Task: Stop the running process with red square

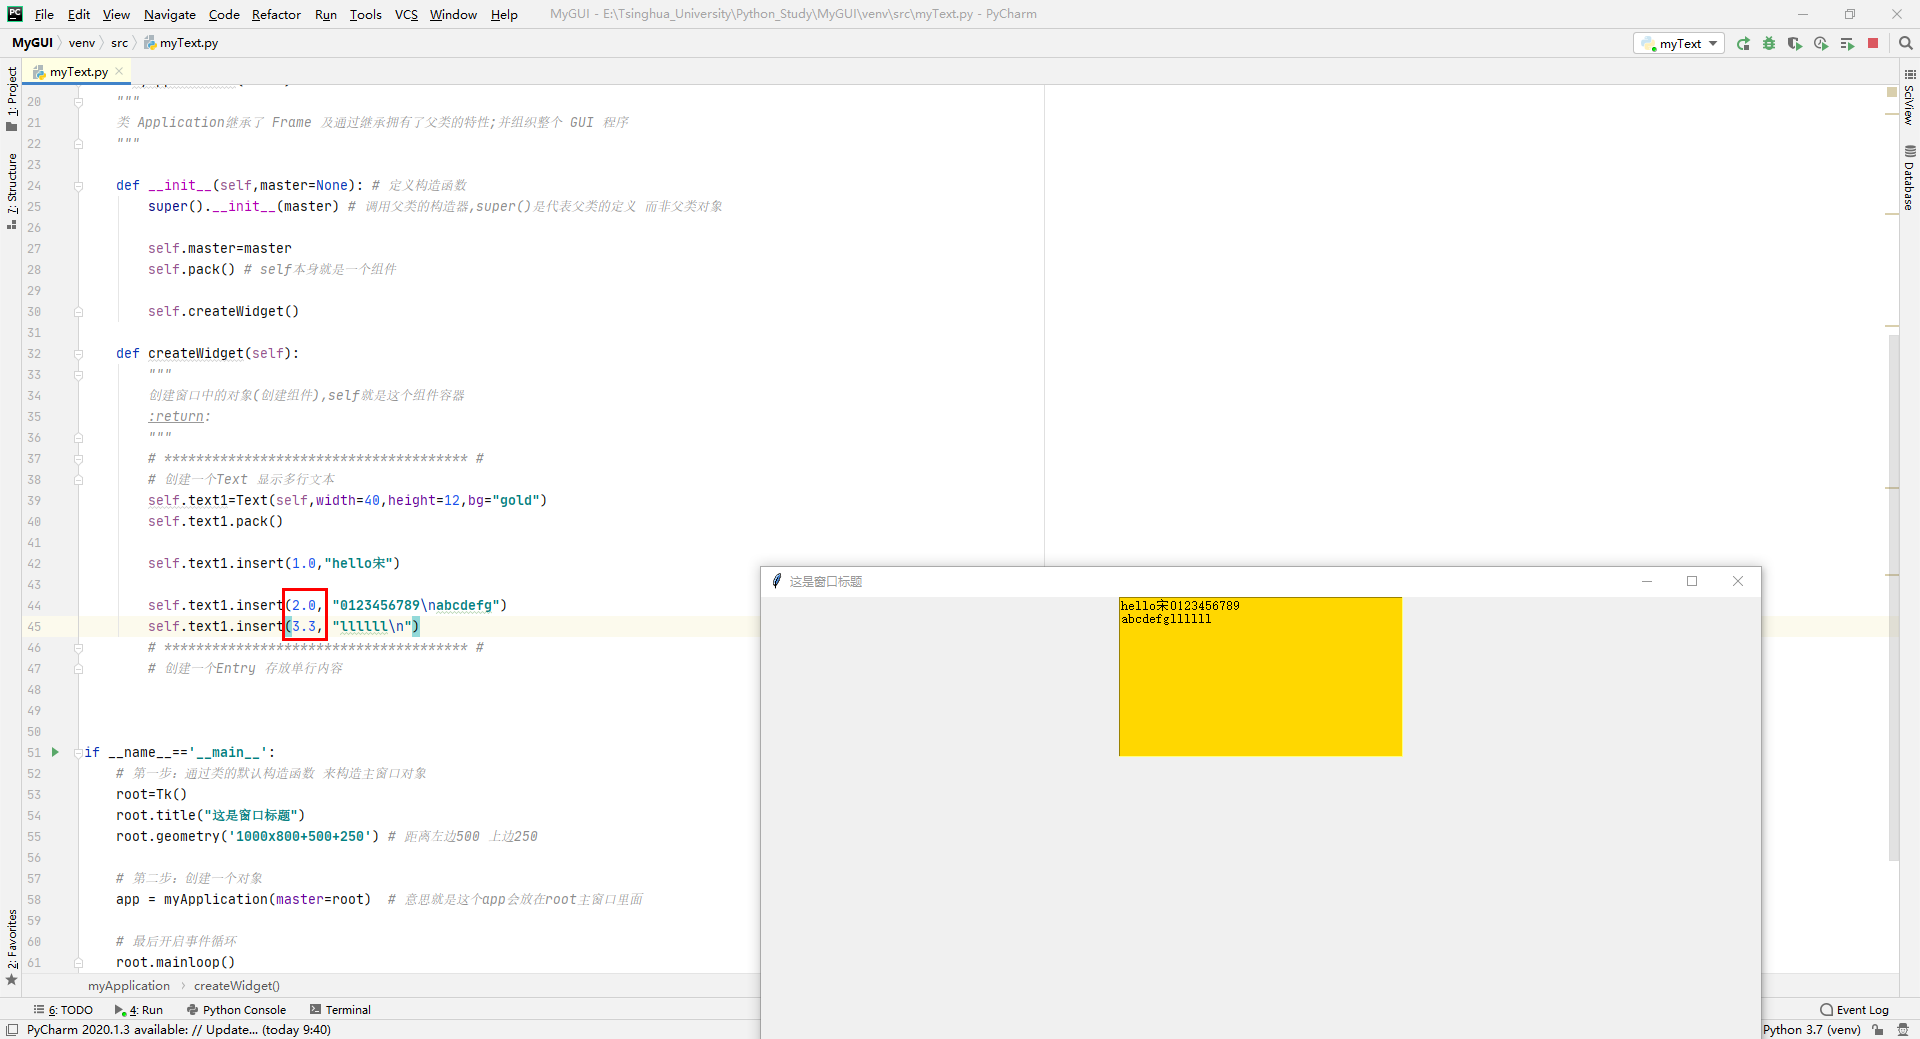Action: pyautogui.click(x=1872, y=44)
